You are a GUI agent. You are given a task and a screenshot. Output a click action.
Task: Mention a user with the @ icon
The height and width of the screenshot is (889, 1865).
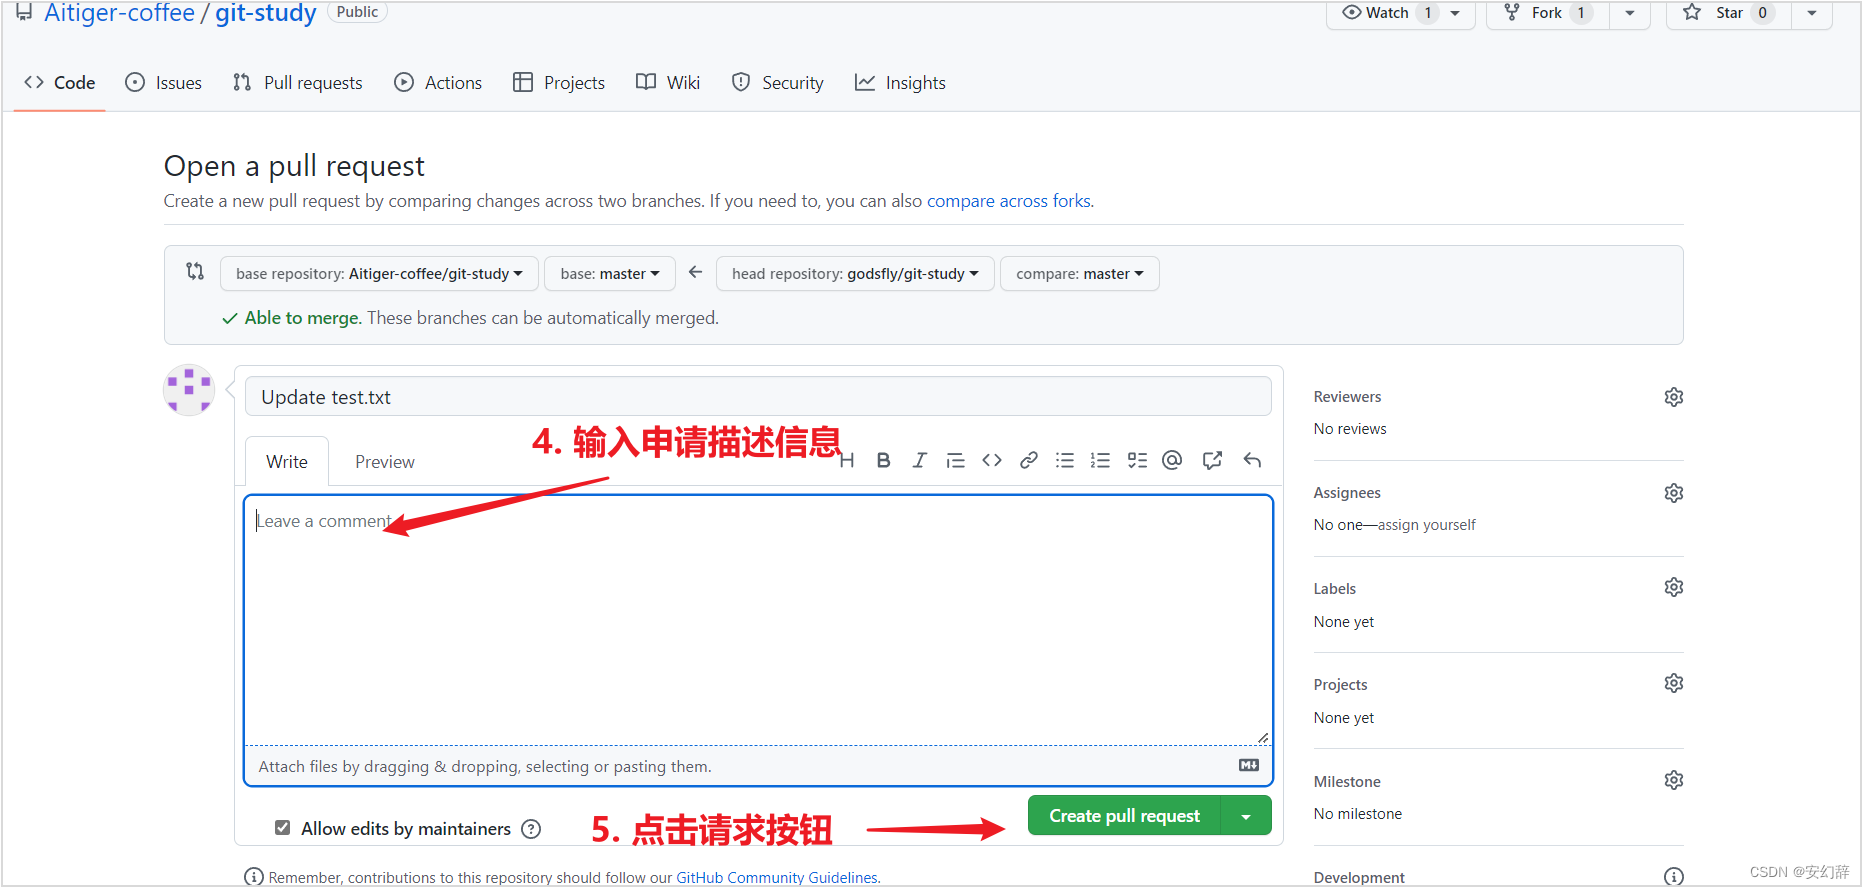coord(1173,460)
